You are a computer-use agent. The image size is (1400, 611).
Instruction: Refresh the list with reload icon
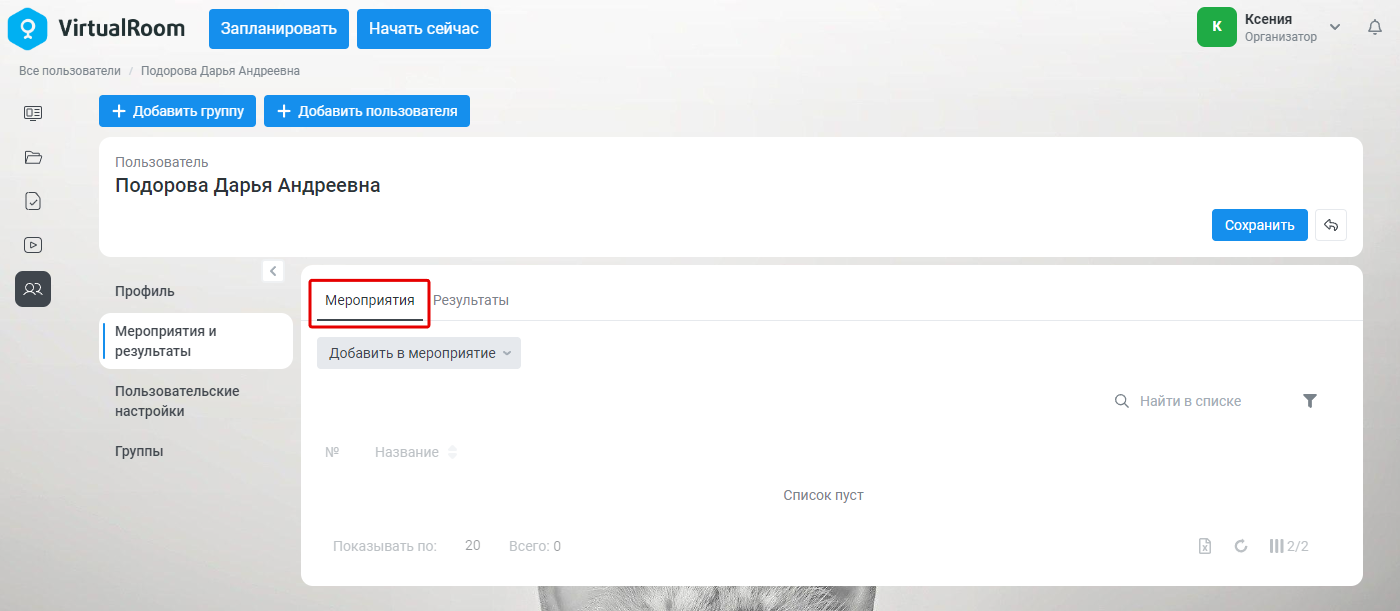tap(1241, 546)
